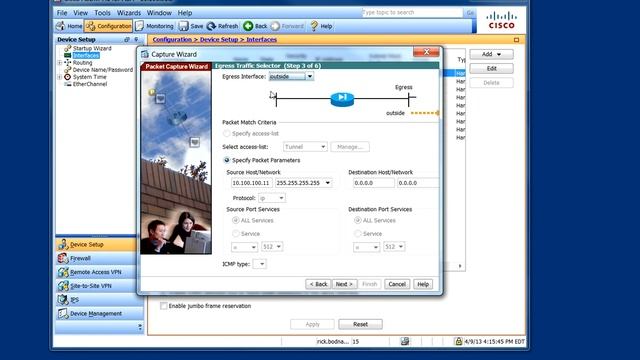The height and width of the screenshot is (360, 640).
Task: Select Device Name/Password tree item
Action: 102,70
